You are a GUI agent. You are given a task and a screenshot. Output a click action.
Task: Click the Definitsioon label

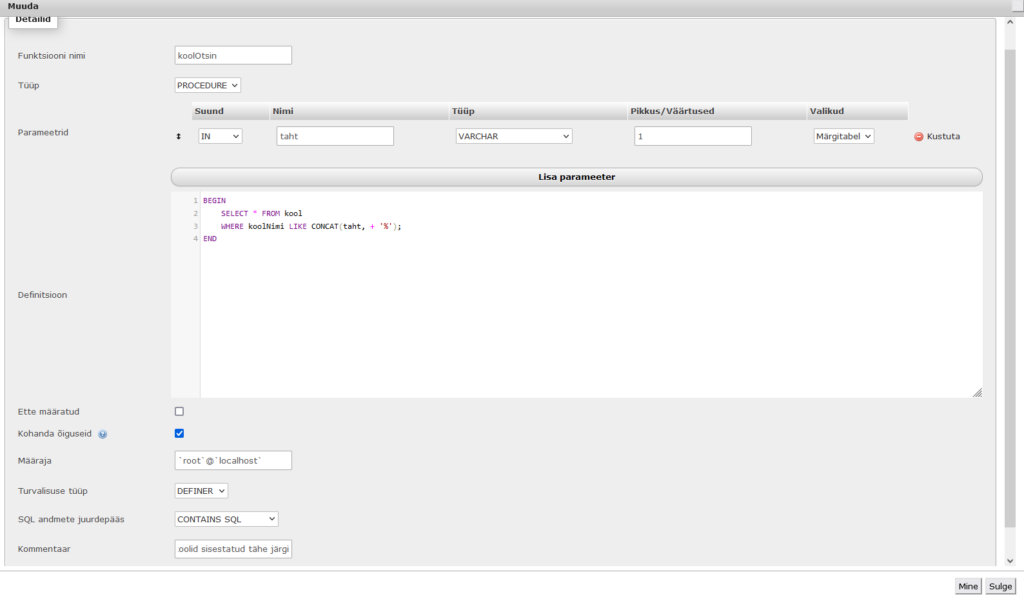(42, 295)
